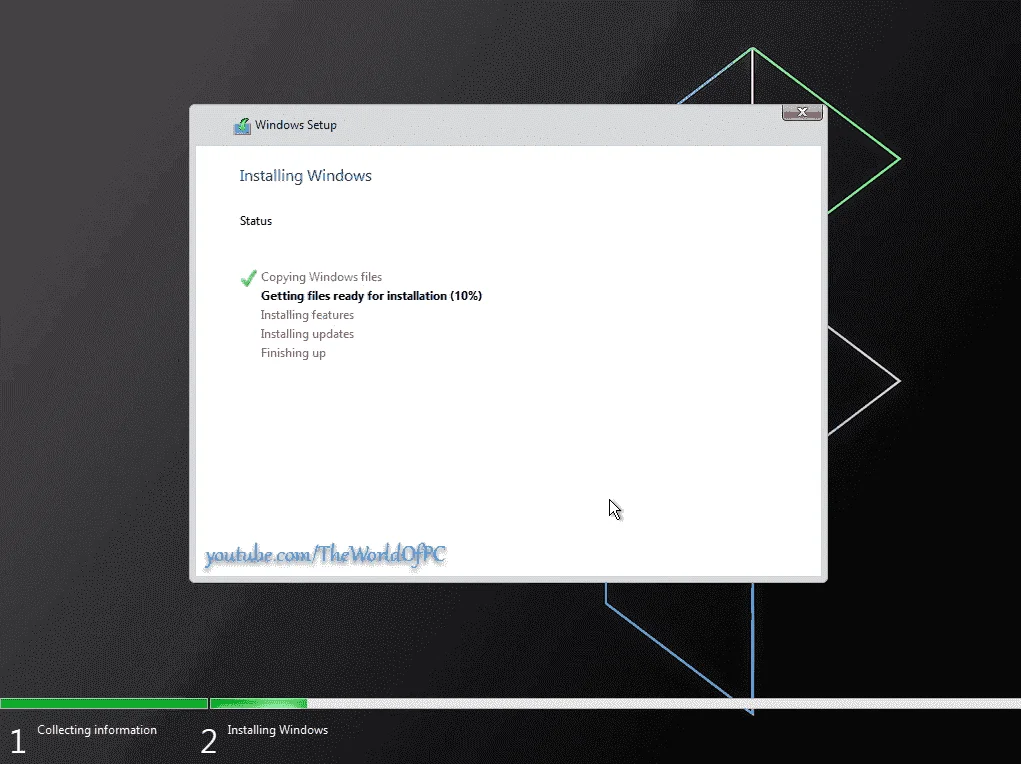Select the 'Installing updates' step text
This screenshot has height=764, width=1021.
click(307, 333)
